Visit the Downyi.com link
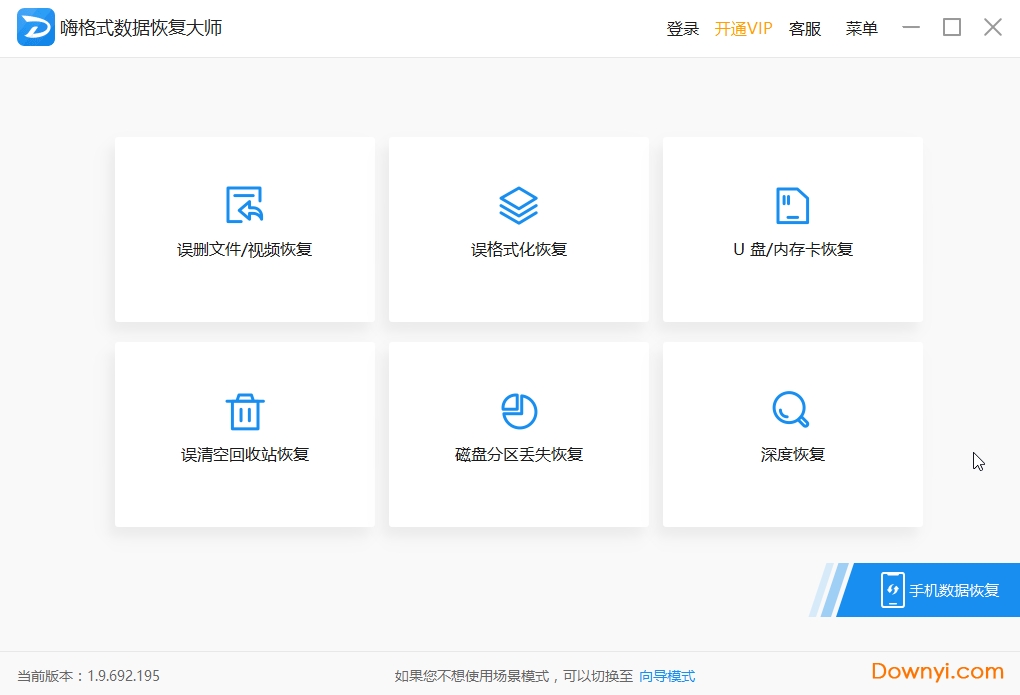Image resolution: width=1020 pixels, height=695 pixels. pyautogui.click(x=936, y=670)
